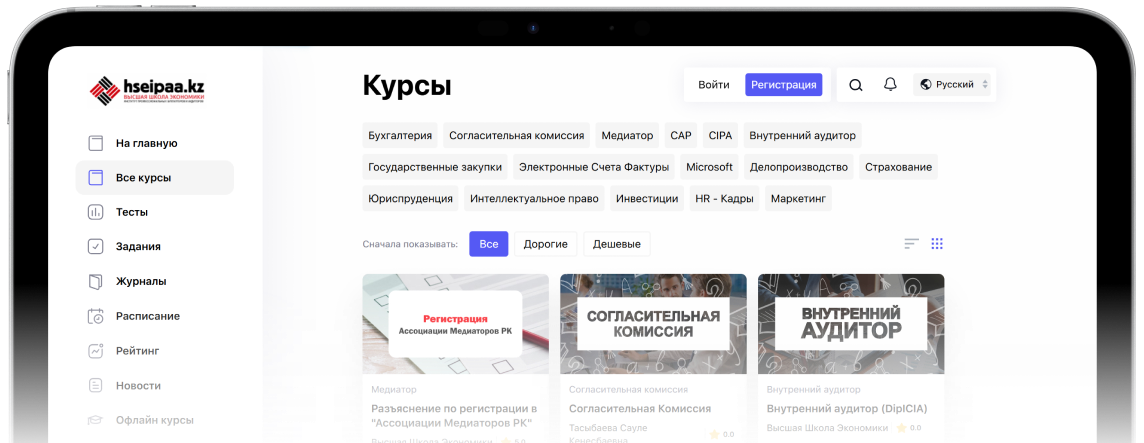Filter by HR - Кадры tag
This screenshot has height=443, width=1144.
(x=724, y=199)
